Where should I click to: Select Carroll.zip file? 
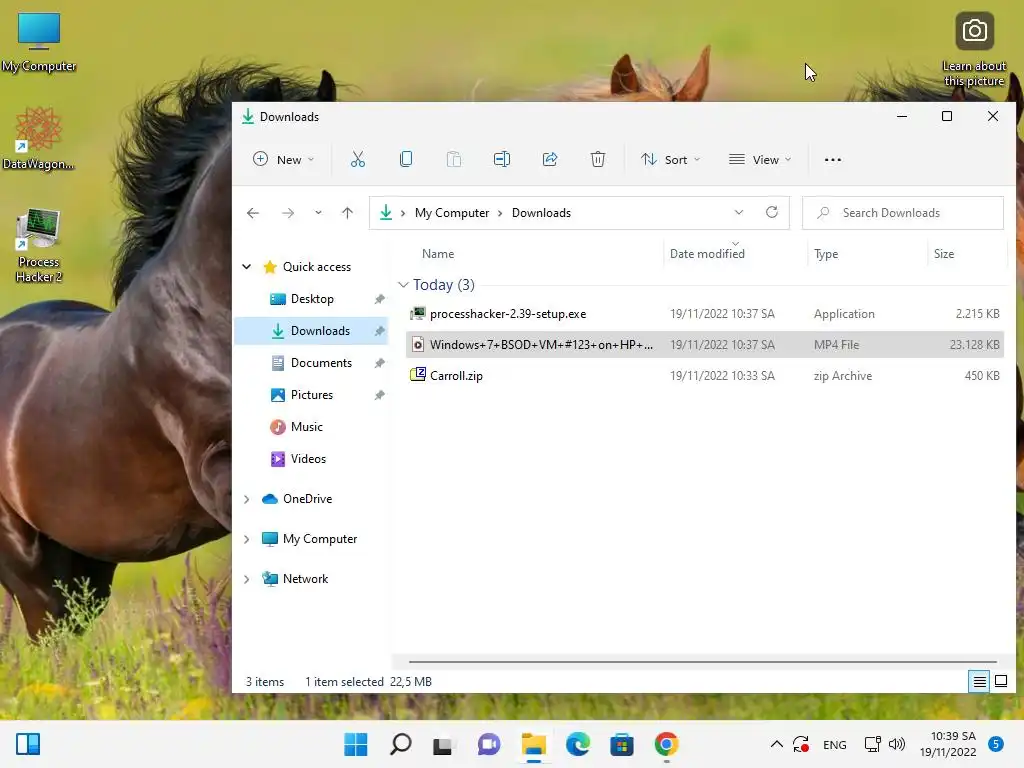pyautogui.click(x=705, y=376)
